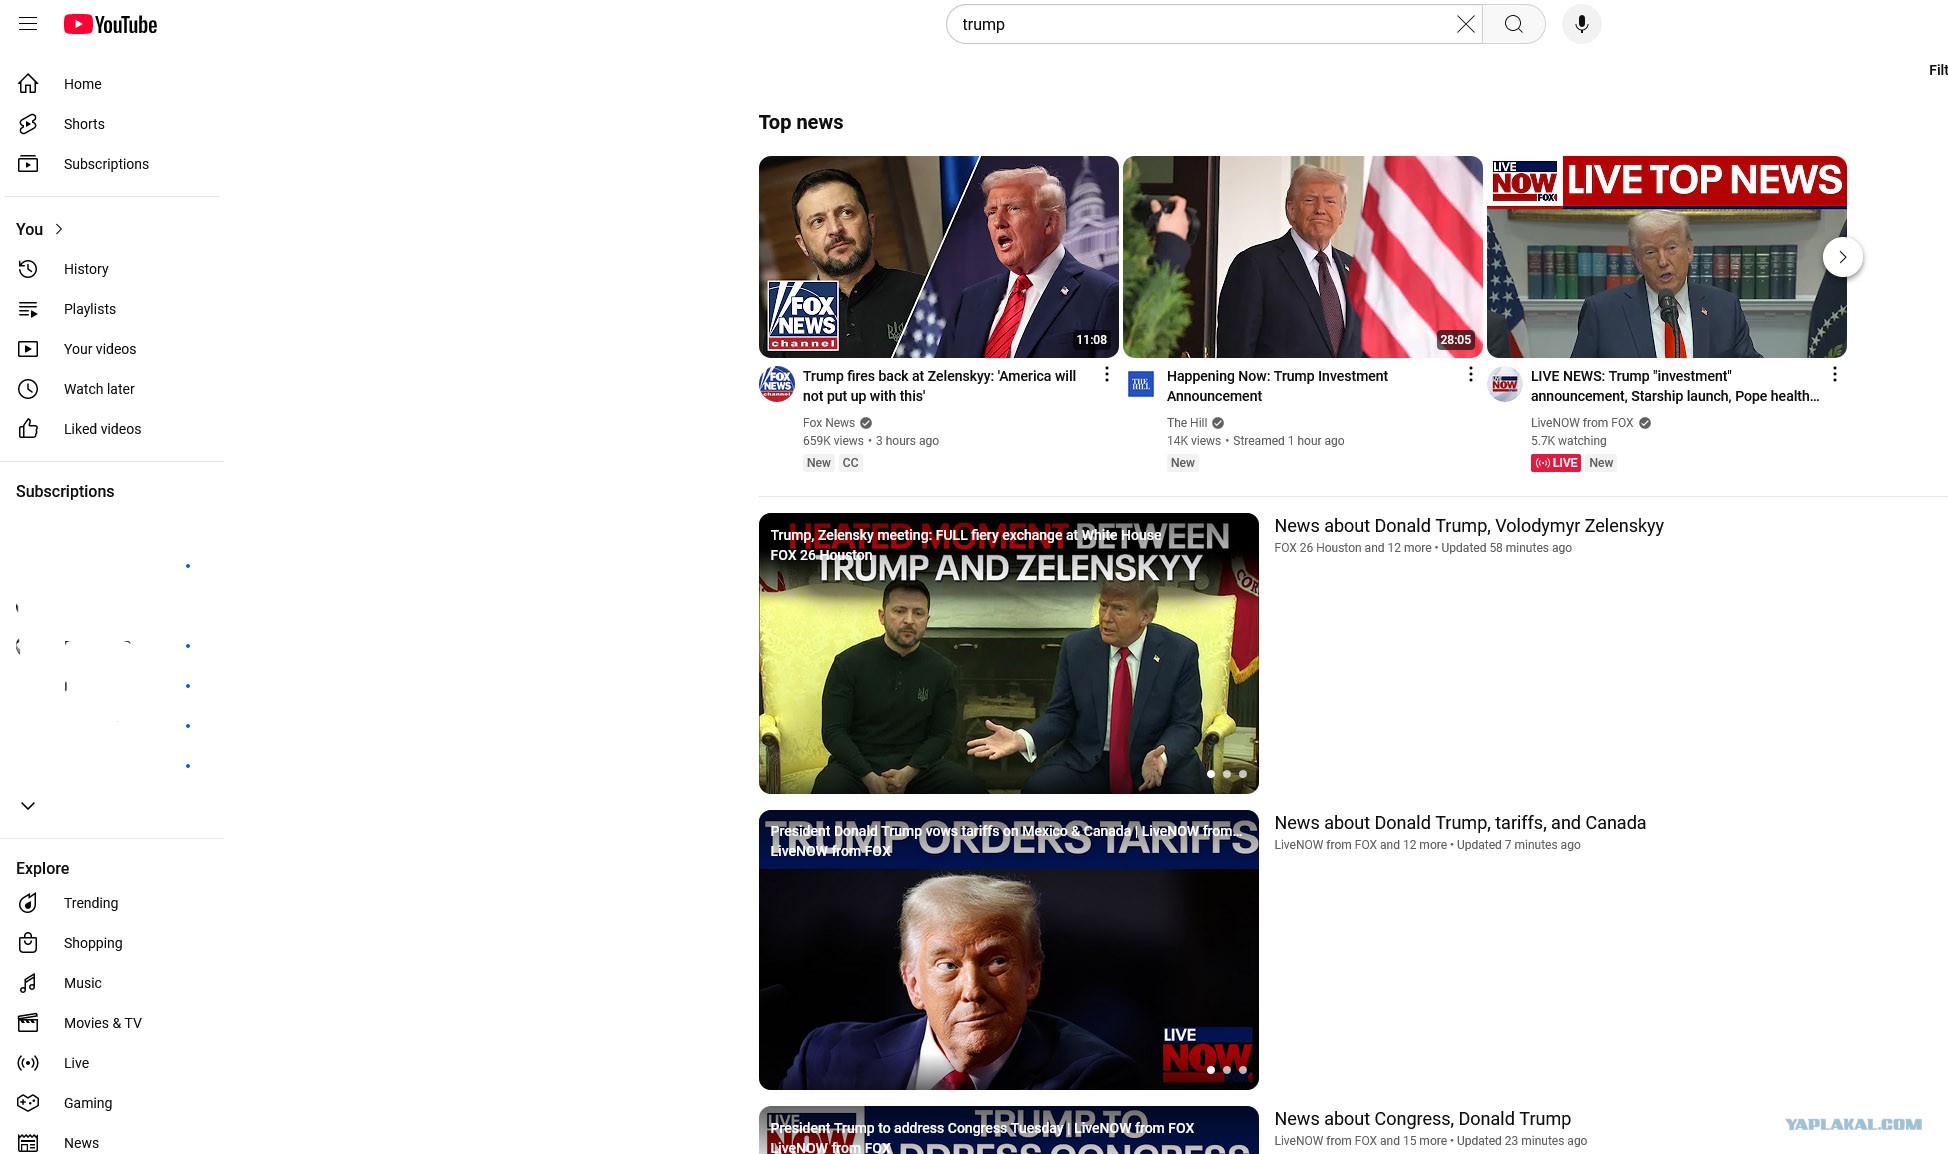Open options for The Hill video
This screenshot has width=1948, height=1154.
click(x=1470, y=374)
